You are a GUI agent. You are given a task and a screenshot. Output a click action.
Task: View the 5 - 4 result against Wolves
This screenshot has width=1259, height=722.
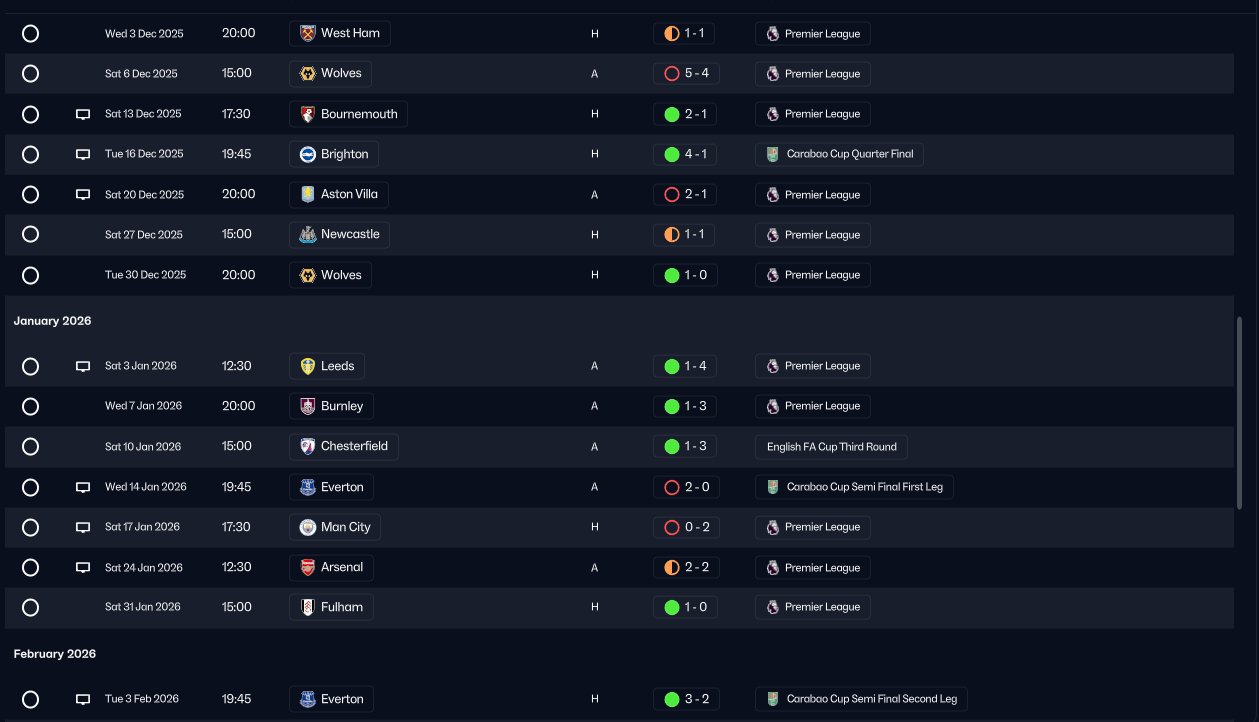coord(687,74)
